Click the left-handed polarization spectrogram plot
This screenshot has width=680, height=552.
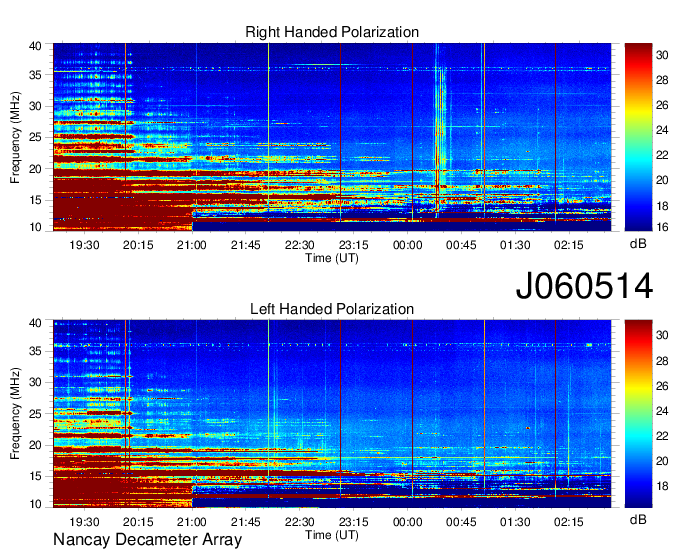click(x=332, y=414)
